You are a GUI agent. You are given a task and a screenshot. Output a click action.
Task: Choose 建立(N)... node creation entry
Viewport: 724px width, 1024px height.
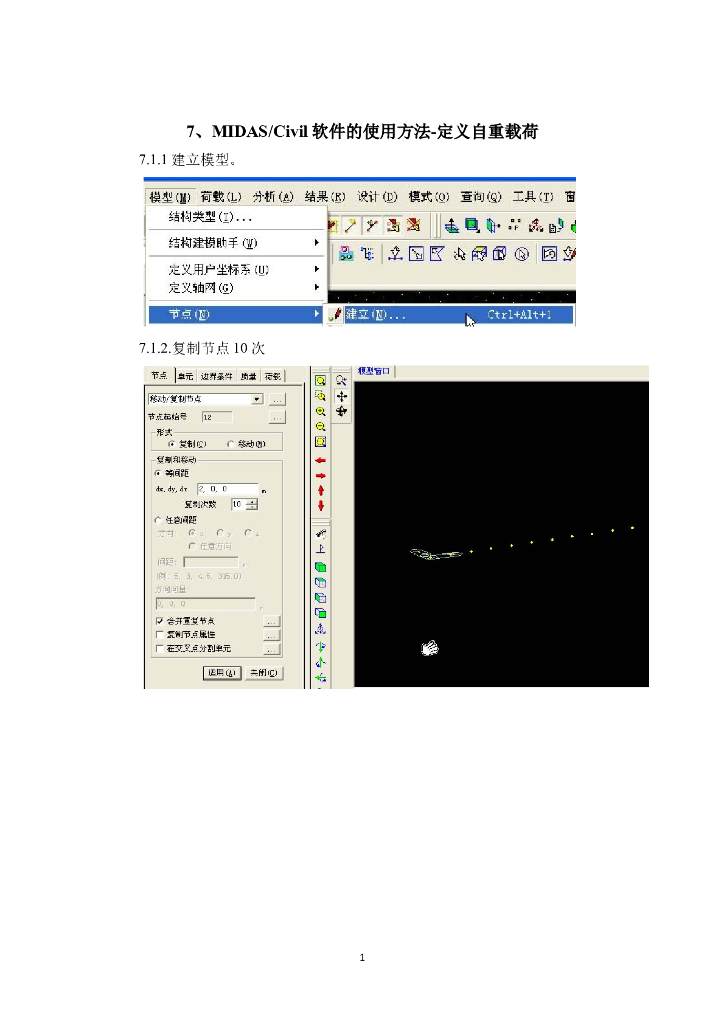450,315
